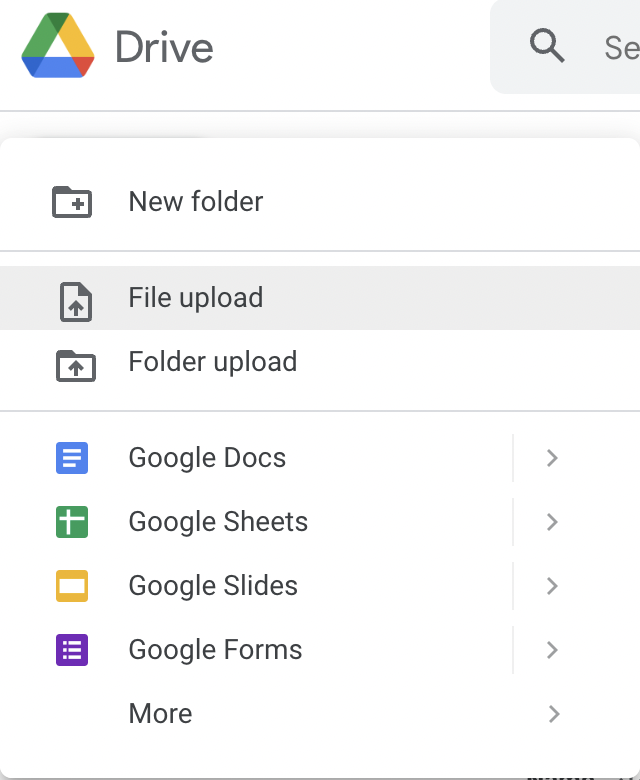Click the search magnifying glass icon
Screen dimensions: 640x780
click(x=547, y=46)
